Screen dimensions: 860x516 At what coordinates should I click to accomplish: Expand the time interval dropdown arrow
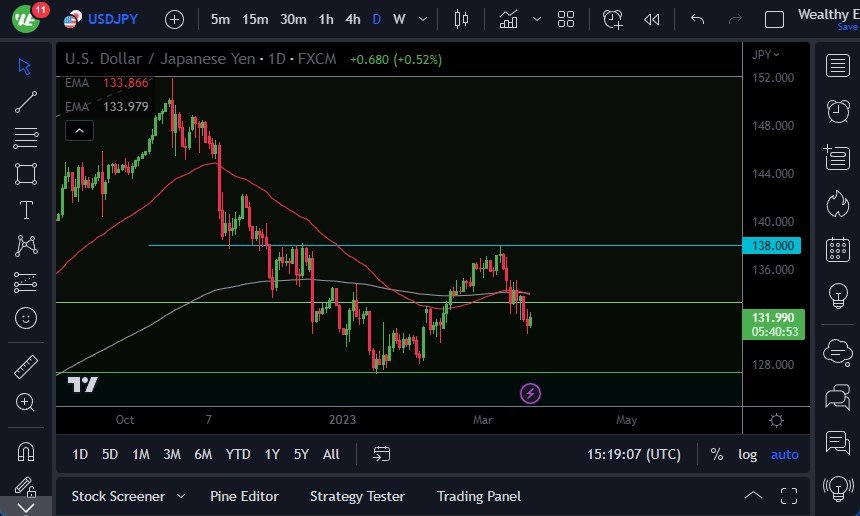click(425, 19)
